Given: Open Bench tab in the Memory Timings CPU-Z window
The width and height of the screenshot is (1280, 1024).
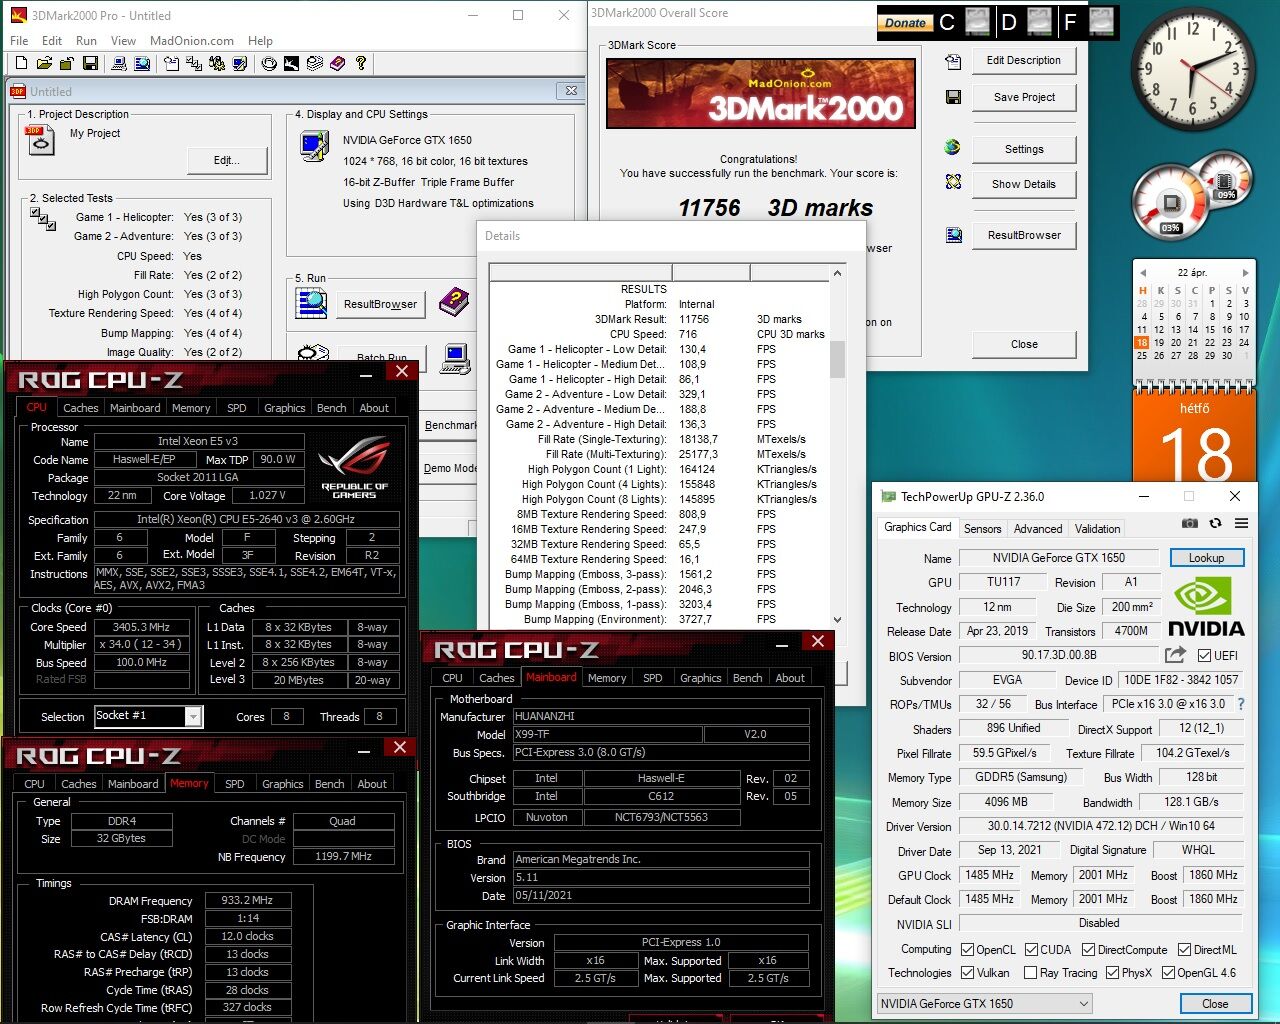Looking at the screenshot, I should pos(329,784).
